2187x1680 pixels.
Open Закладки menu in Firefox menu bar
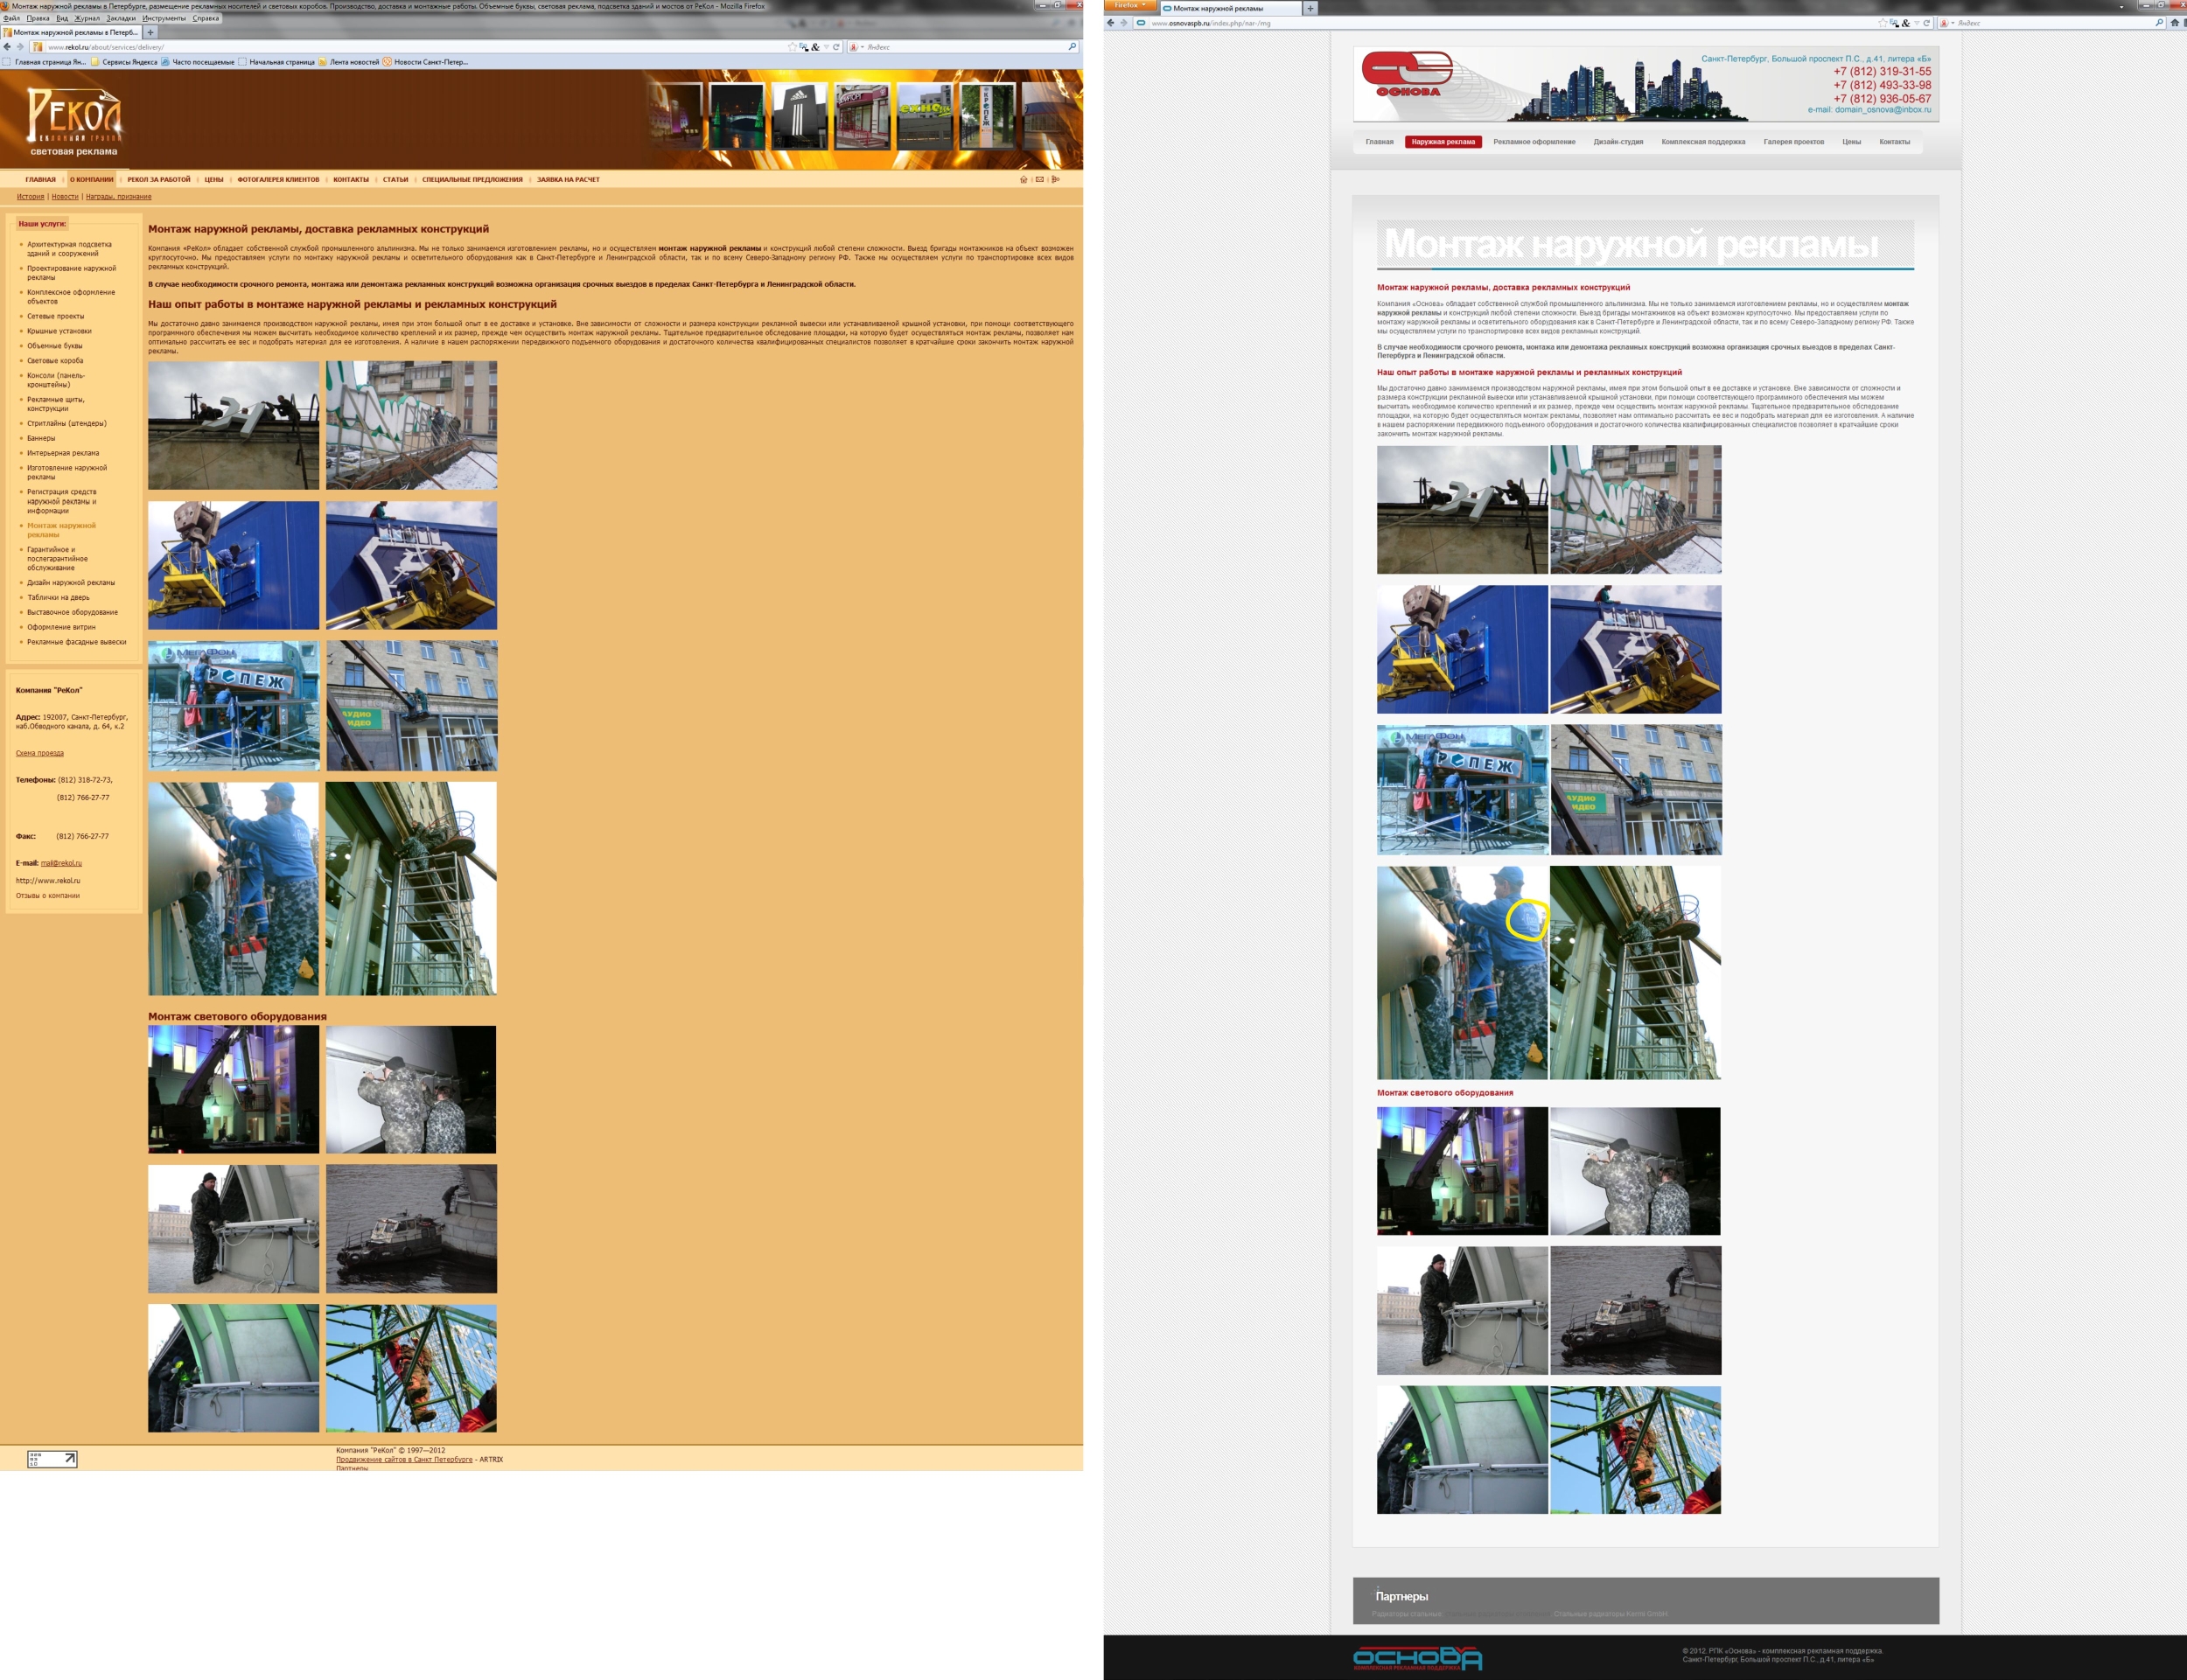(x=121, y=18)
